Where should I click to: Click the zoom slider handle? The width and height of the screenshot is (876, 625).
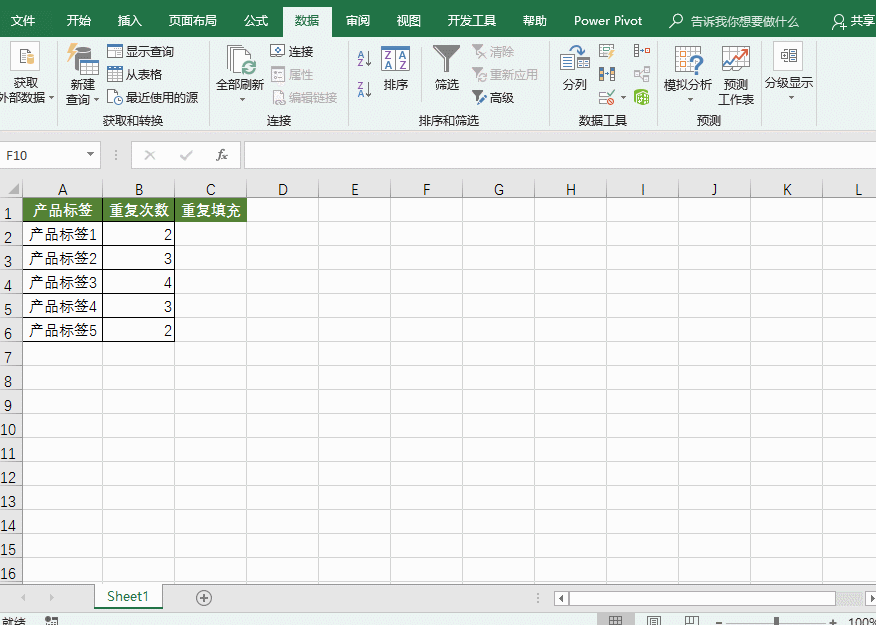(777, 621)
